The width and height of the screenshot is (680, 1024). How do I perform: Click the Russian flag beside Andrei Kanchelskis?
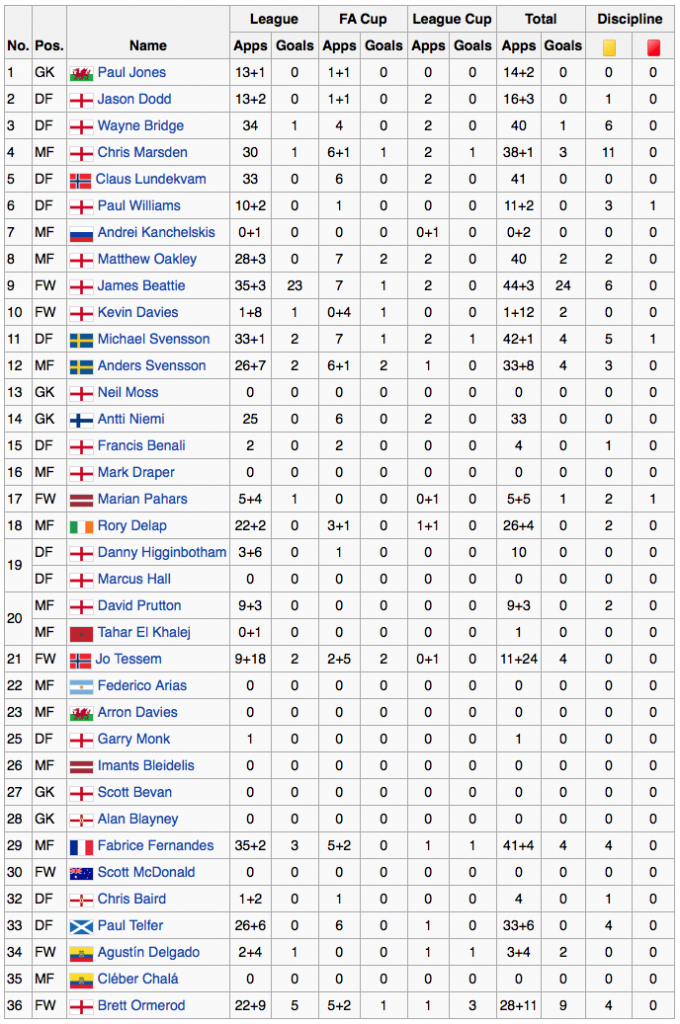pos(81,233)
